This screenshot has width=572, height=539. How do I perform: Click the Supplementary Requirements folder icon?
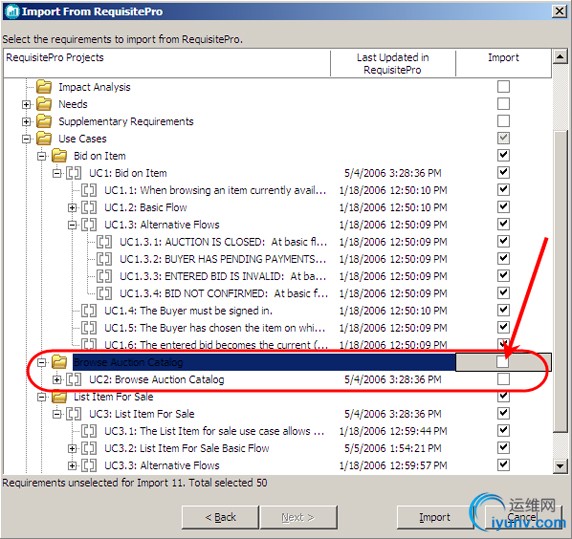pos(44,121)
